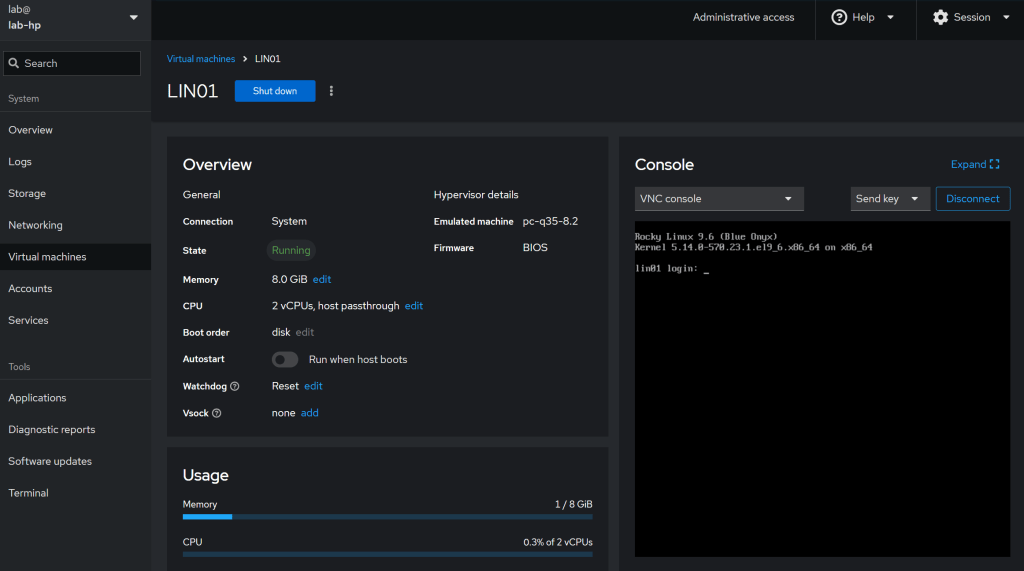Viewport: 1024px width, 571px height.
Task: Click the Session gear icon
Action: (x=940, y=17)
